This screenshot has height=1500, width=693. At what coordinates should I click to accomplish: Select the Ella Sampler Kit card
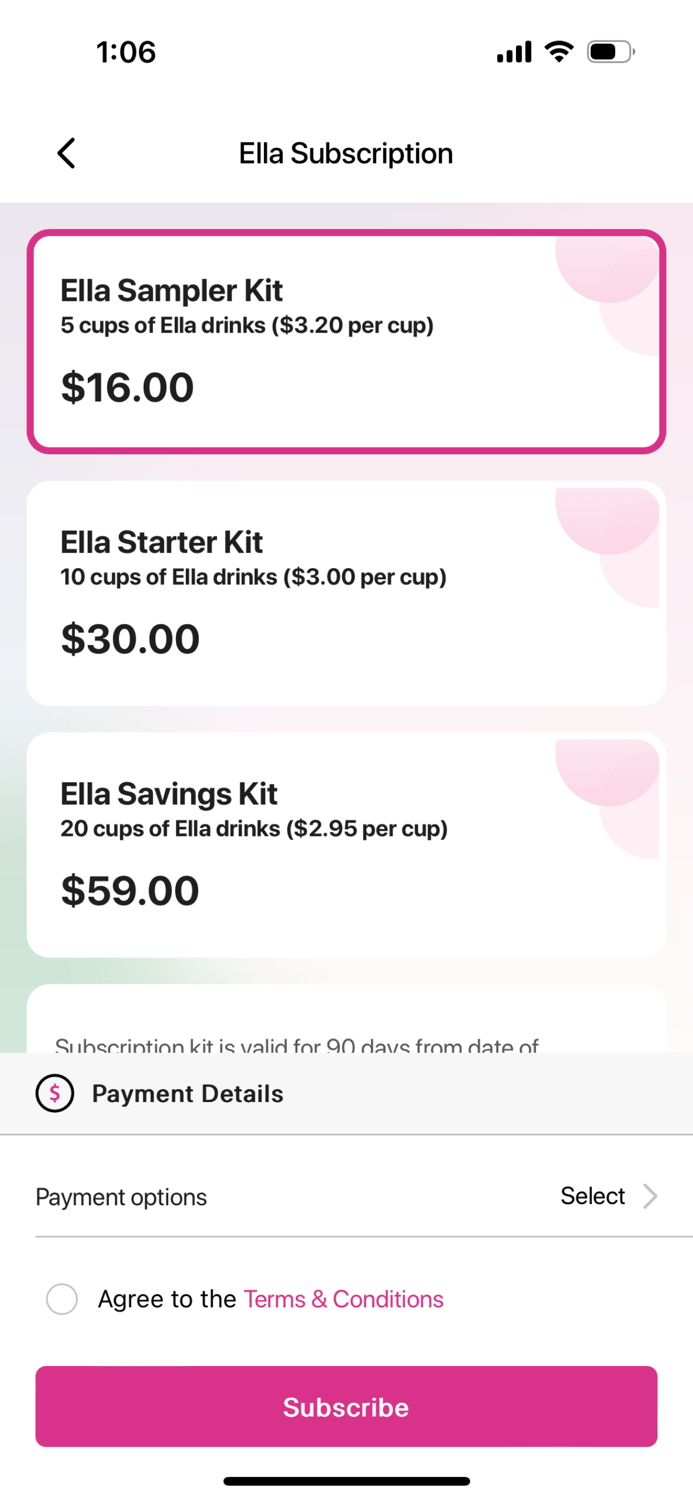[346, 340]
